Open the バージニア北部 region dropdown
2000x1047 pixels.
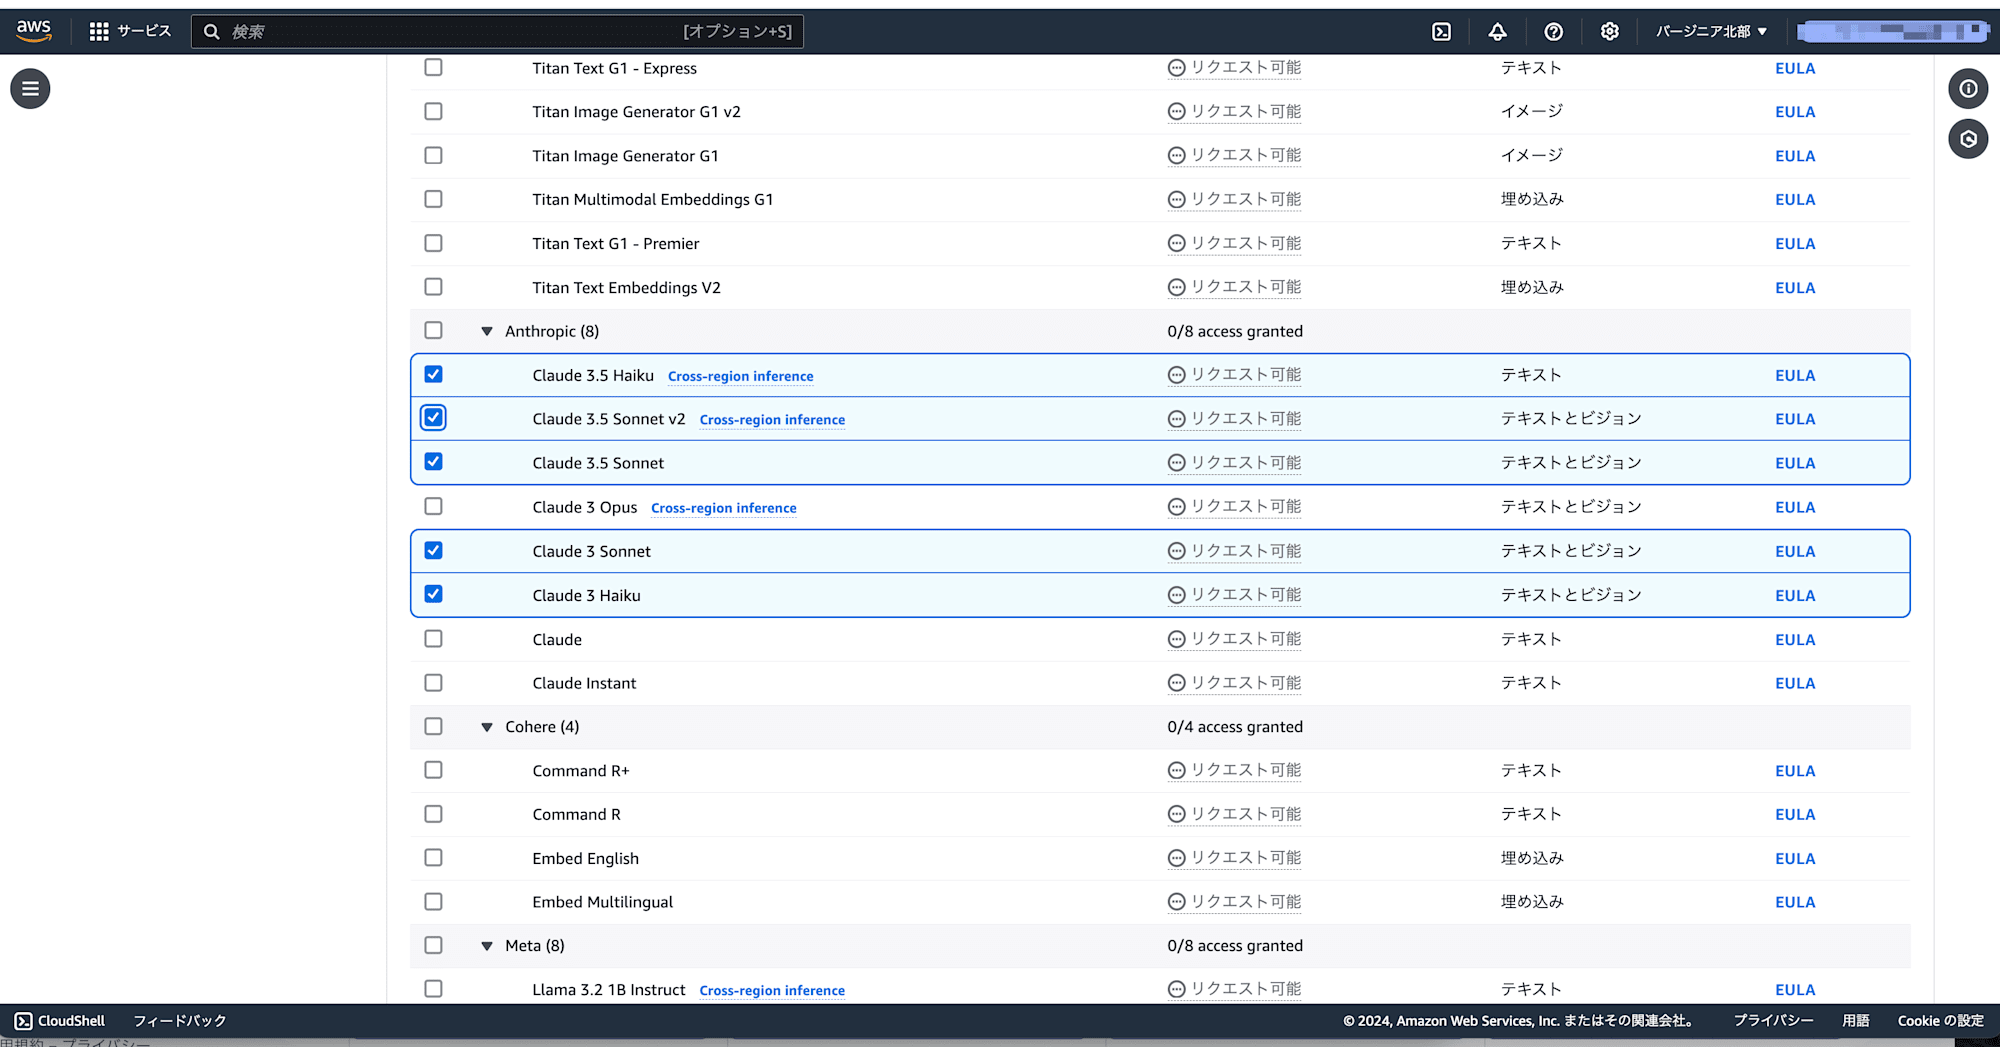click(1711, 32)
